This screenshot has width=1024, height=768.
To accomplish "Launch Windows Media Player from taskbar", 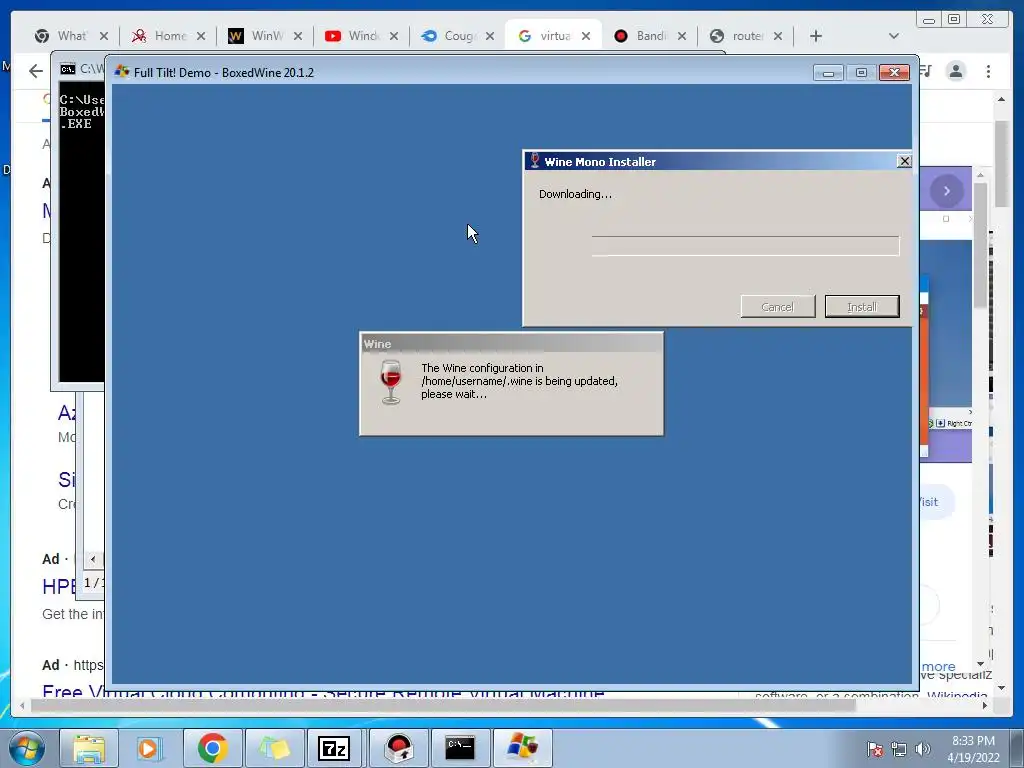I will [x=150, y=748].
